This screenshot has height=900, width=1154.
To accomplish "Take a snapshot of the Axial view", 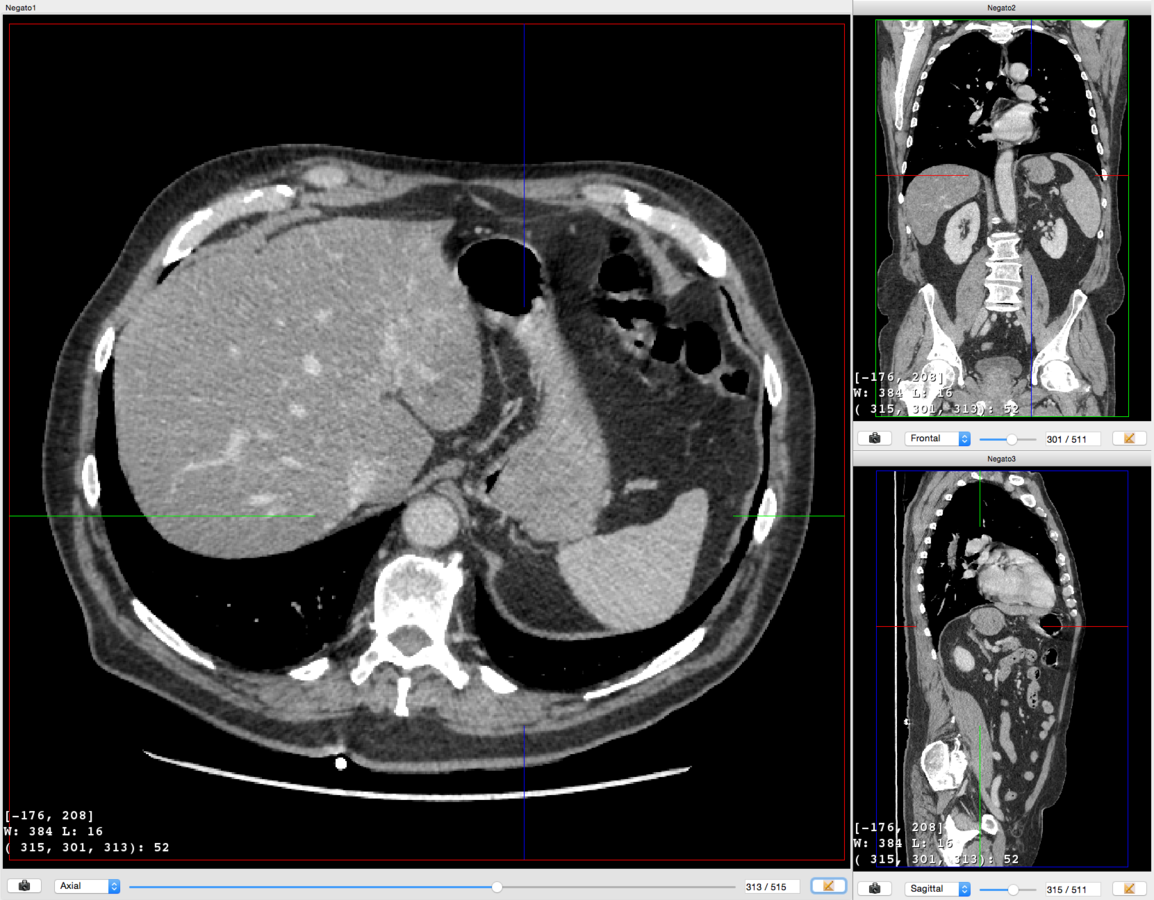I will point(24,886).
